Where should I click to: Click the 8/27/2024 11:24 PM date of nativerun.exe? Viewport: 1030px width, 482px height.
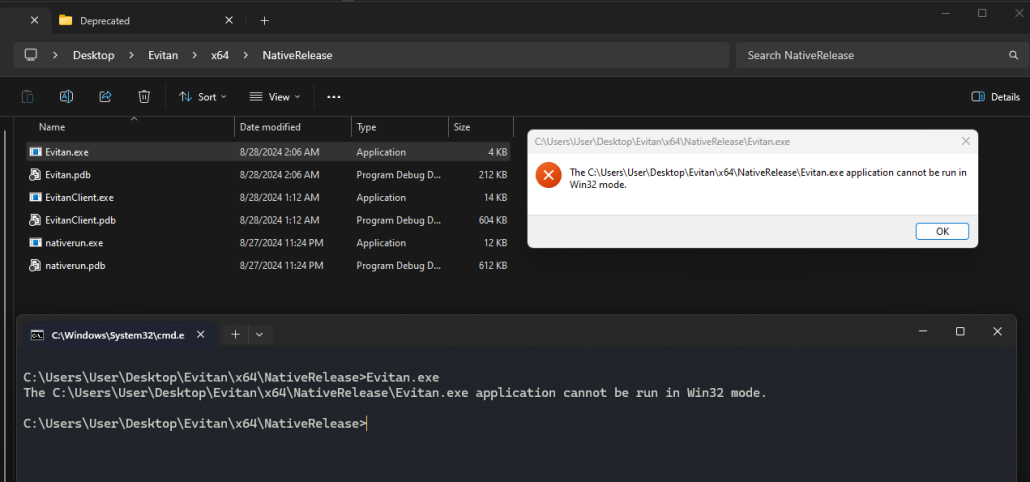coord(282,243)
